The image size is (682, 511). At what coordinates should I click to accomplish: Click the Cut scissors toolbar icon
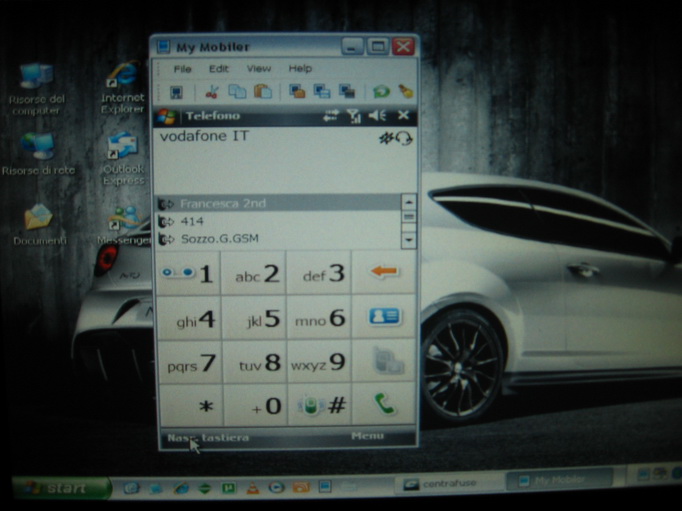pos(212,92)
